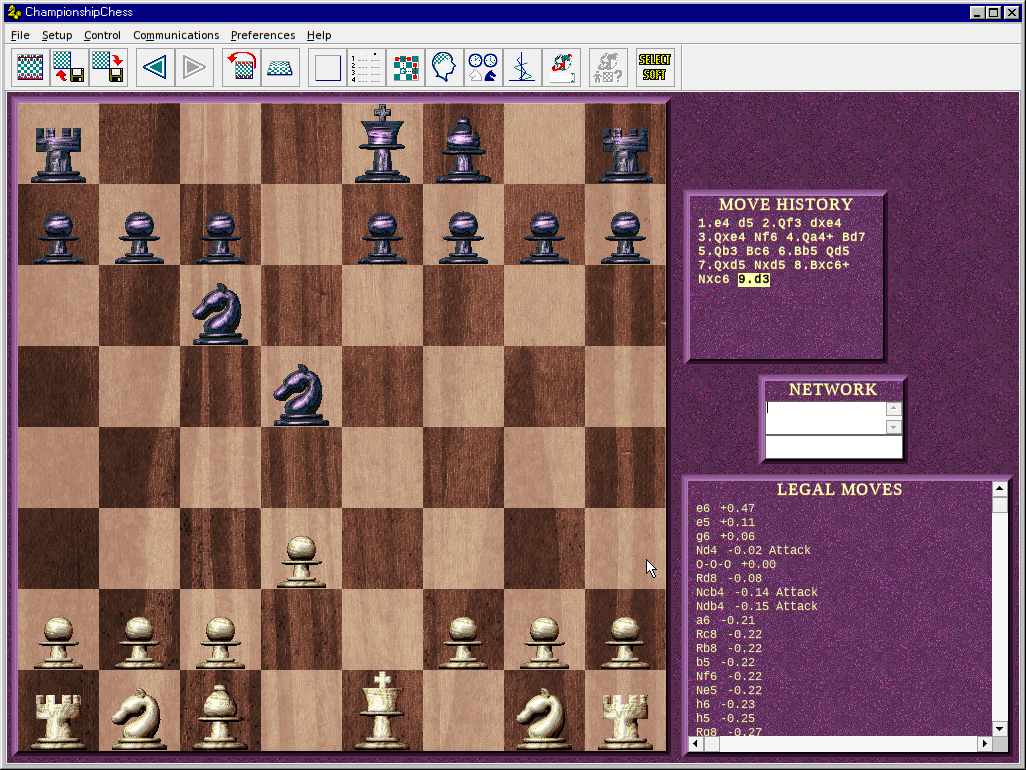Image resolution: width=1026 pixels, height=770 pixels.
Task: Toggle show computer thinking
Action: click(443, 66)
